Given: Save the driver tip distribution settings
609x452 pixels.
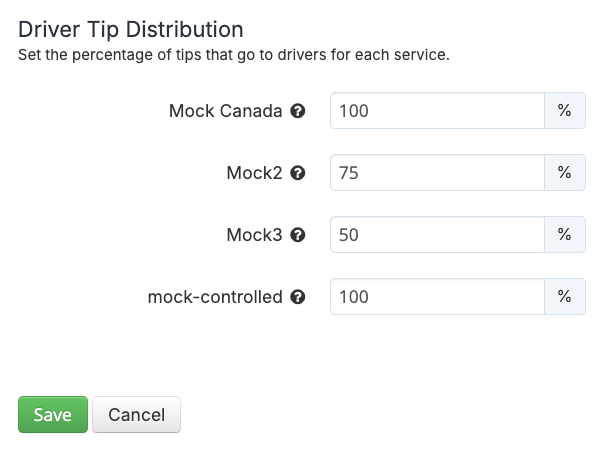Looking at the screenshot, I should [52, 414].
